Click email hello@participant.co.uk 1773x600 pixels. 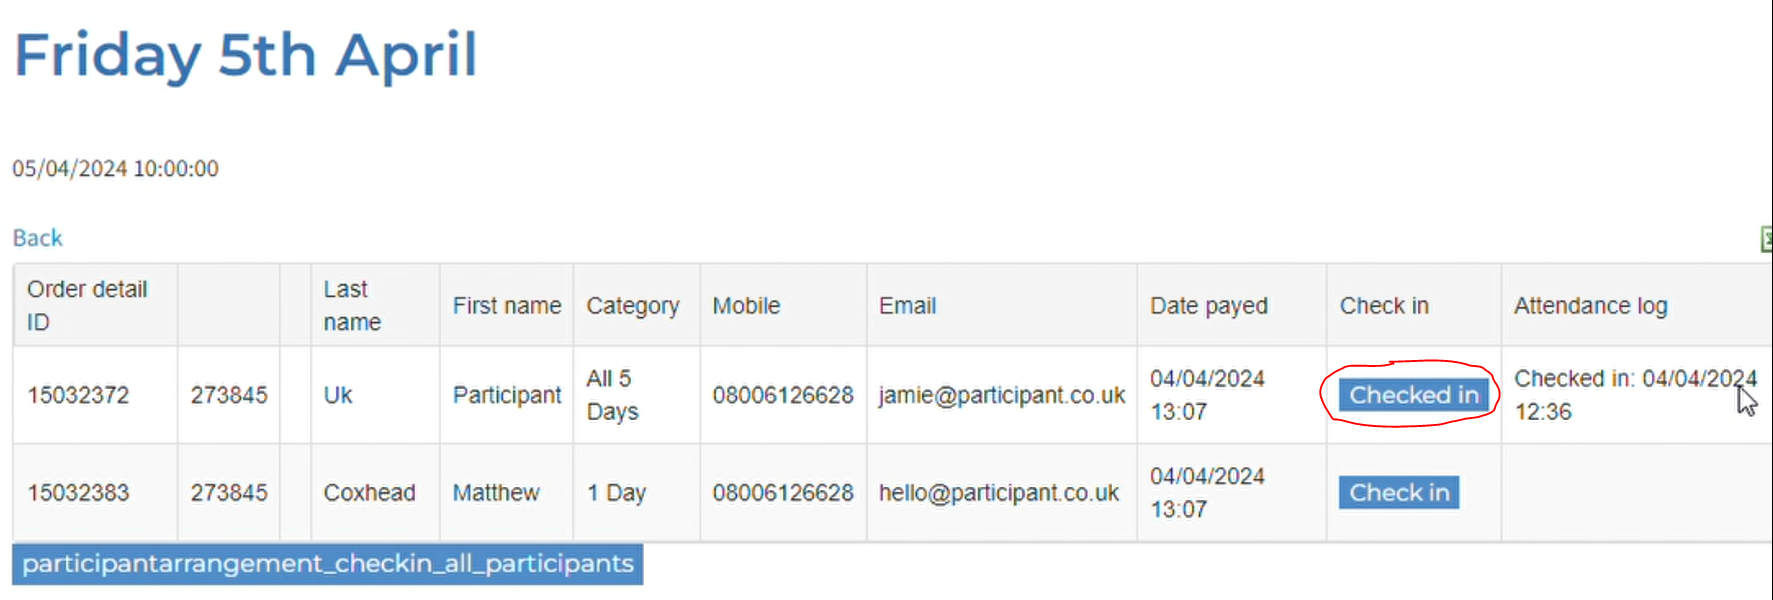coord(998,493)
